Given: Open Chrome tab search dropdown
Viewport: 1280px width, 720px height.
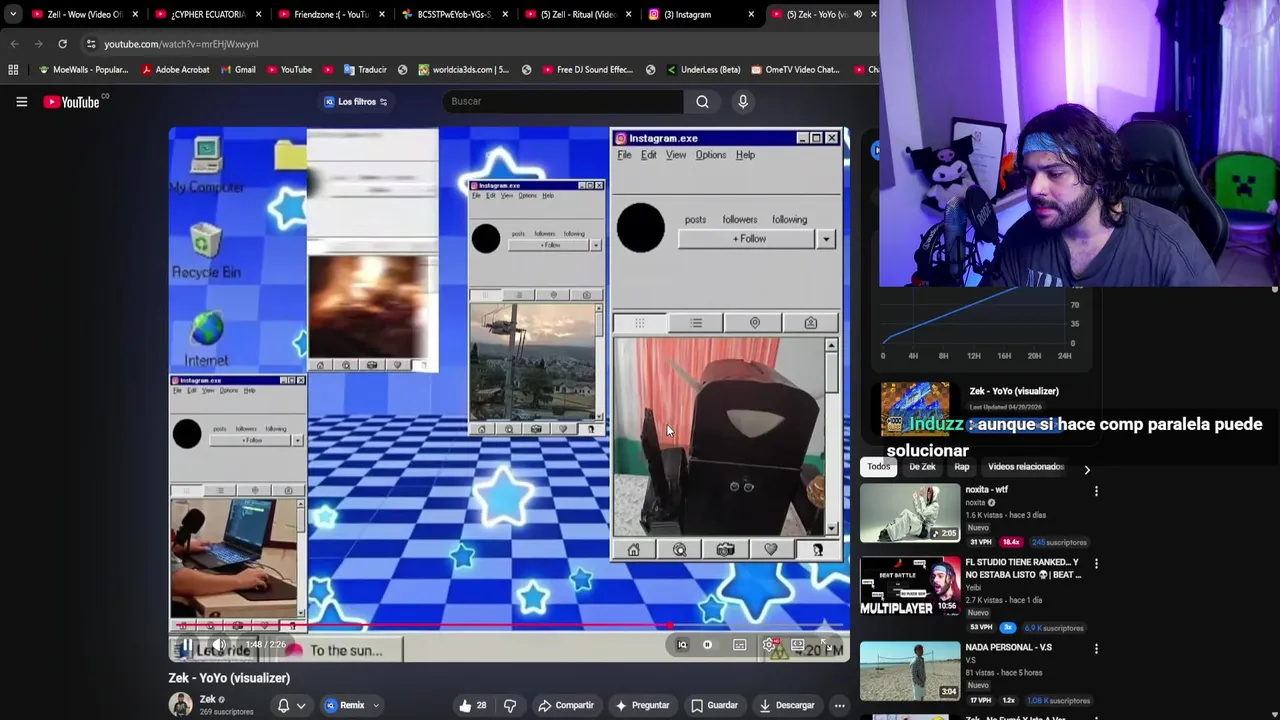Looking at the screenshot, I should [13, 14].
